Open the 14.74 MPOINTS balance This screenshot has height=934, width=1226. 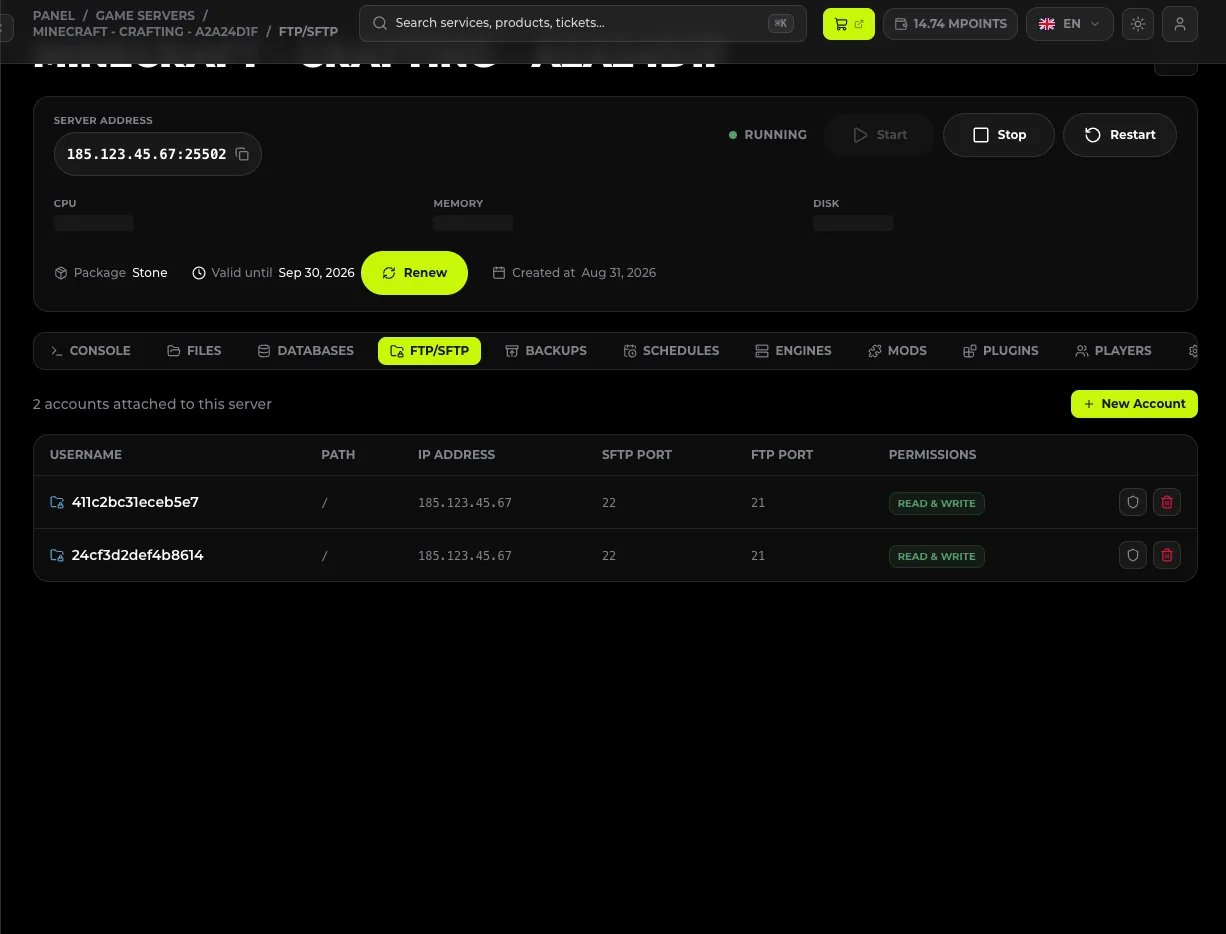[950, 24]
